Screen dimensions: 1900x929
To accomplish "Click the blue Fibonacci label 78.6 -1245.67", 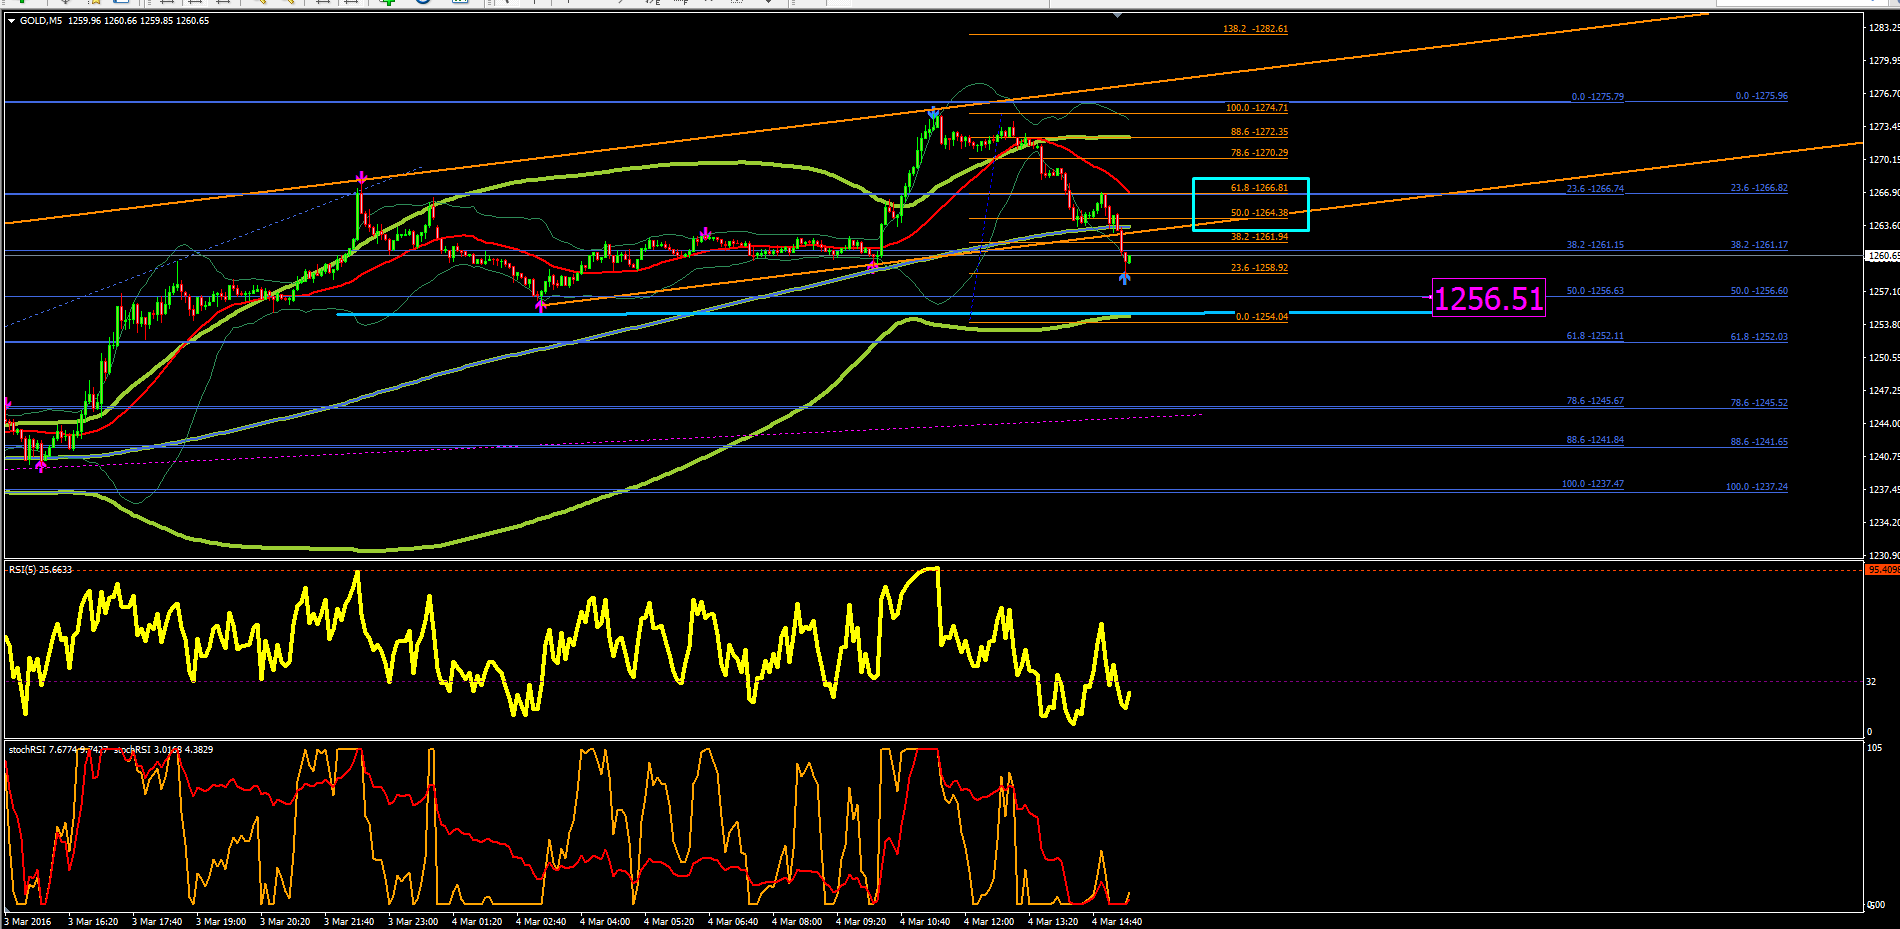I will pos(1595,401).
